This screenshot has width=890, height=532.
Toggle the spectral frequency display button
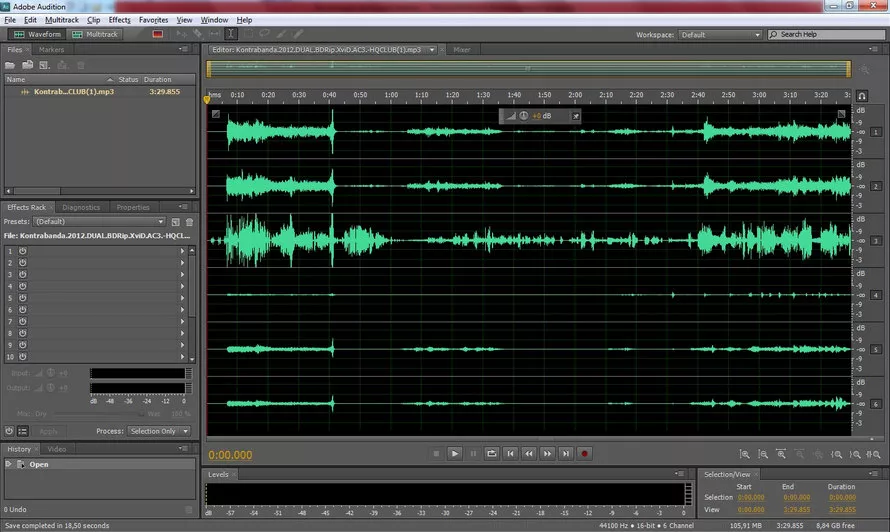(158, 34)
